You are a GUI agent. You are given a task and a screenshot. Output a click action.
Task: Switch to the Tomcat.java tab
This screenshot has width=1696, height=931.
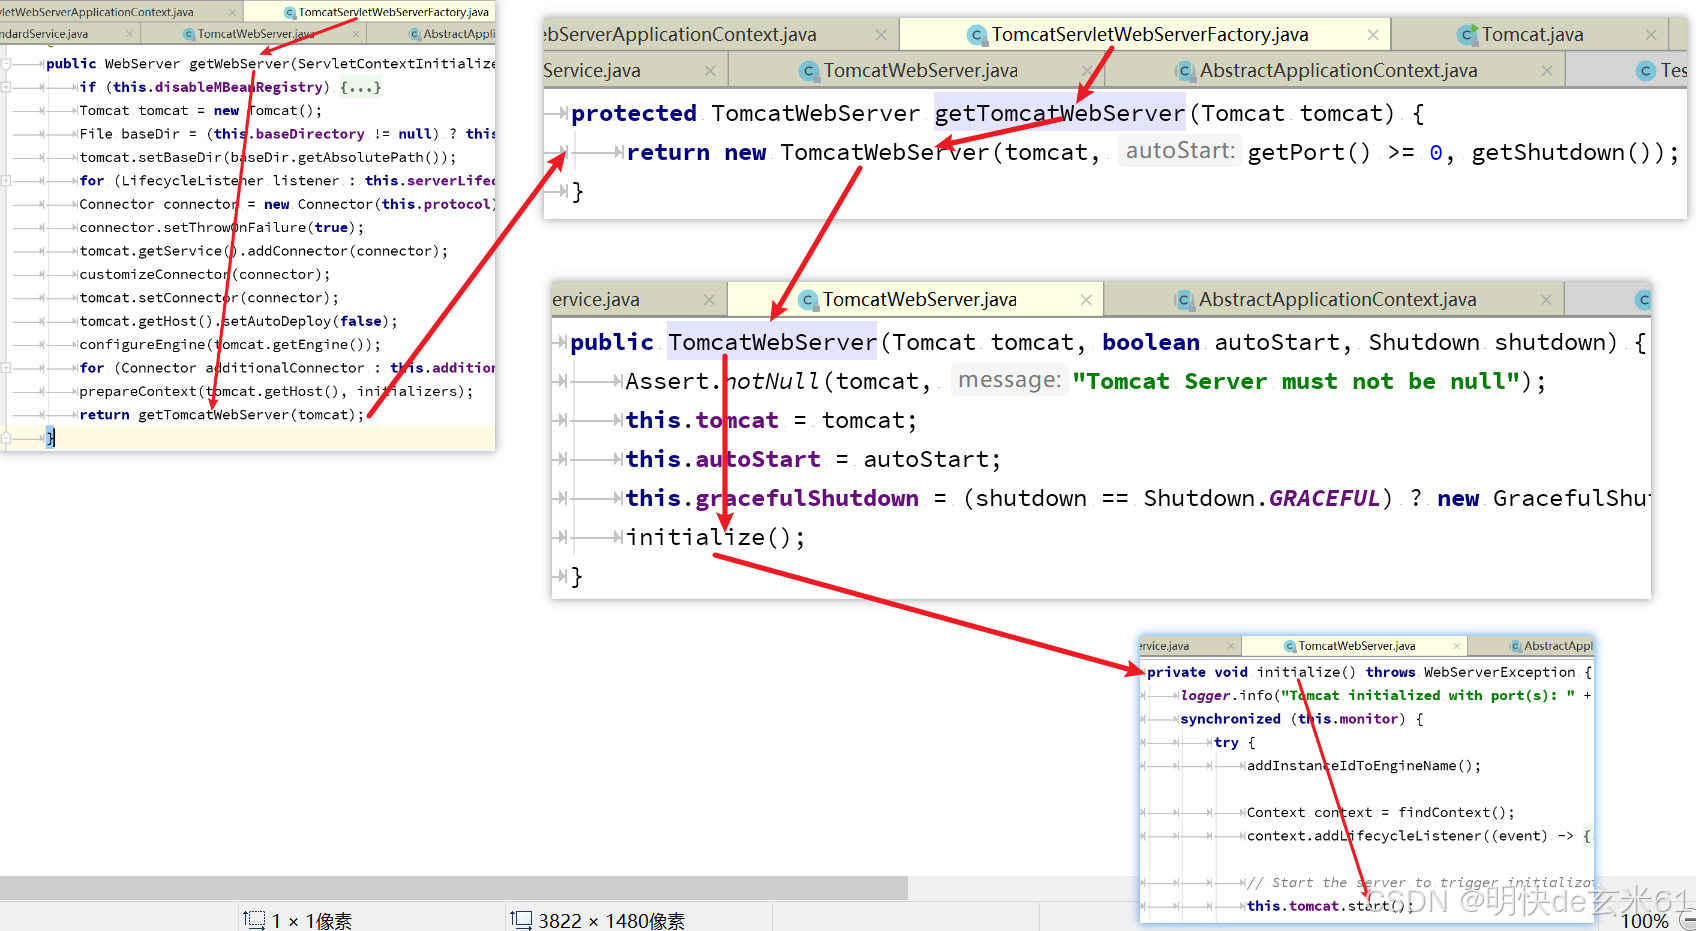click(x=1532, y=35)
